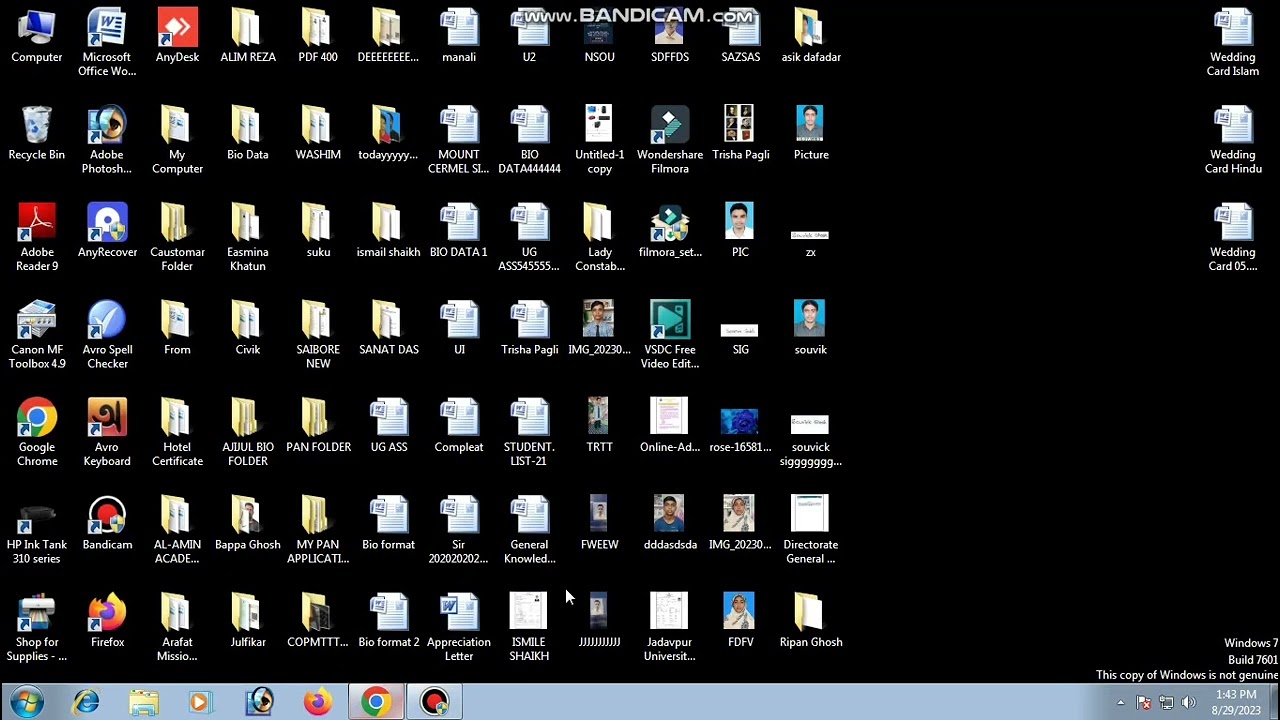This screenshot has height=720, width=1280.
Task: Select the Adobe Photoshop desktop shortcut
Action: tap(107, 140)
